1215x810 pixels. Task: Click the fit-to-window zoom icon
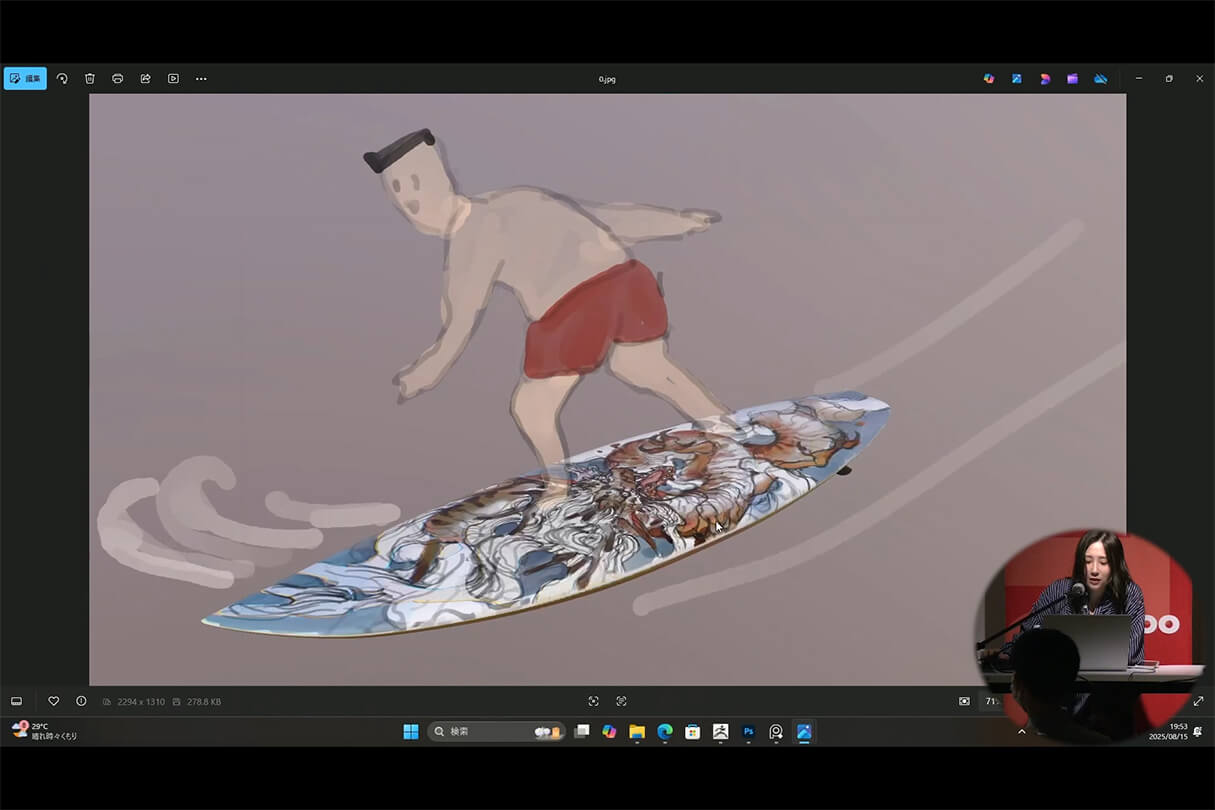pyautogui.click(x=964, y=701)
